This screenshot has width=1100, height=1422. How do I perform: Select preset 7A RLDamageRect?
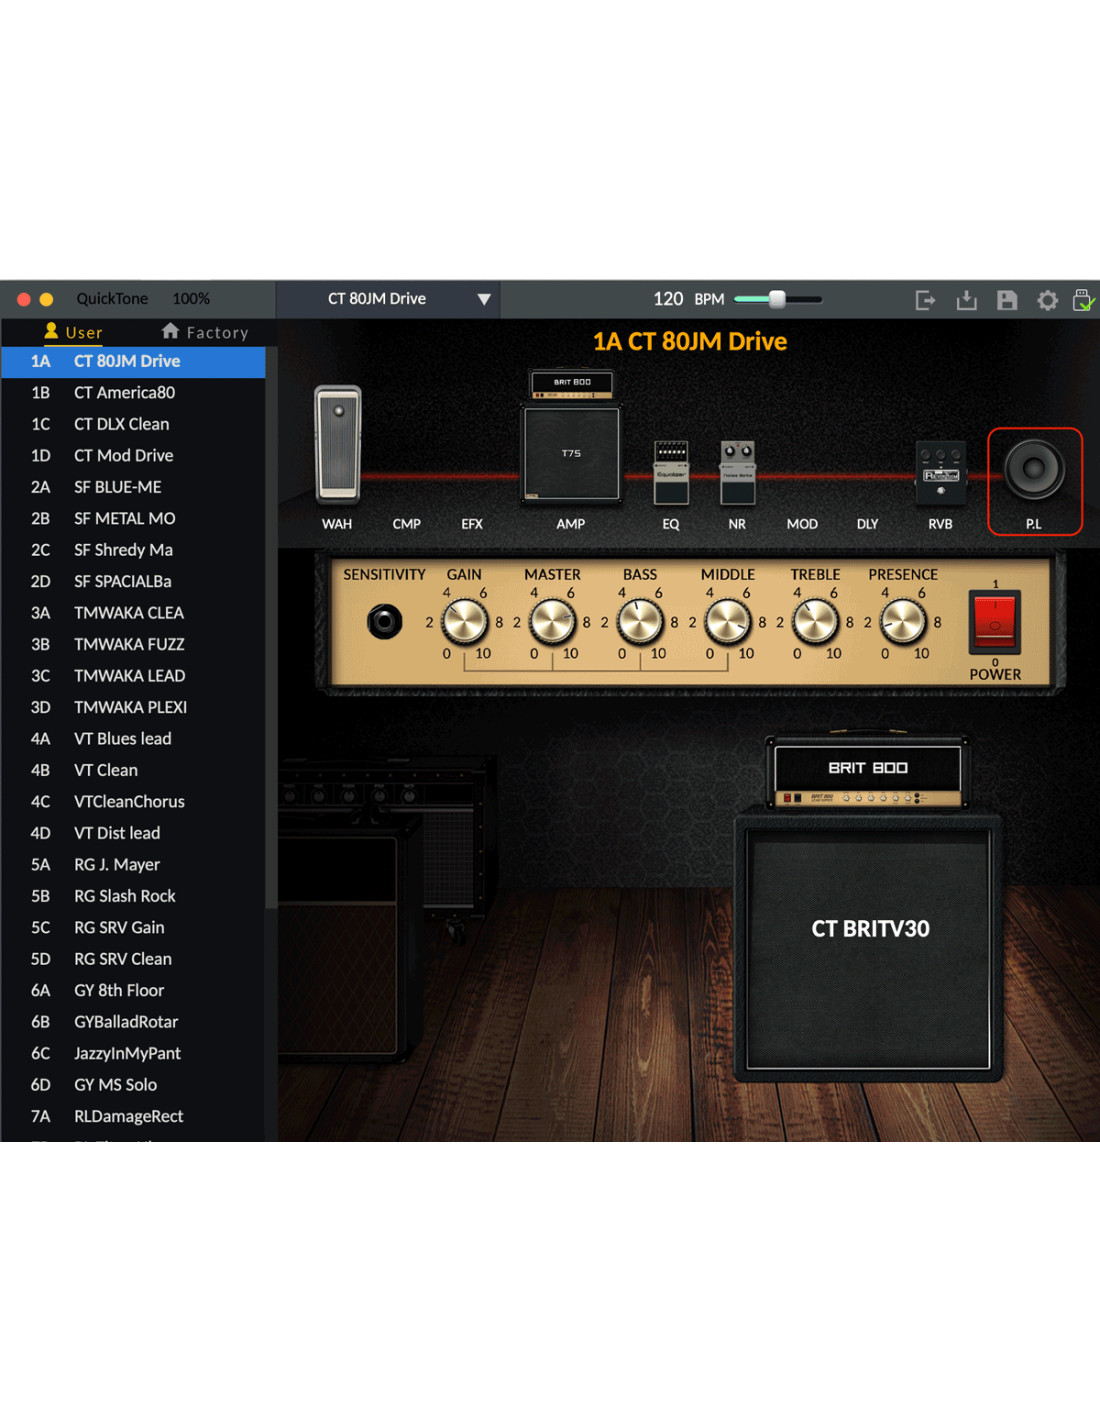click(x=133, y=1117)
